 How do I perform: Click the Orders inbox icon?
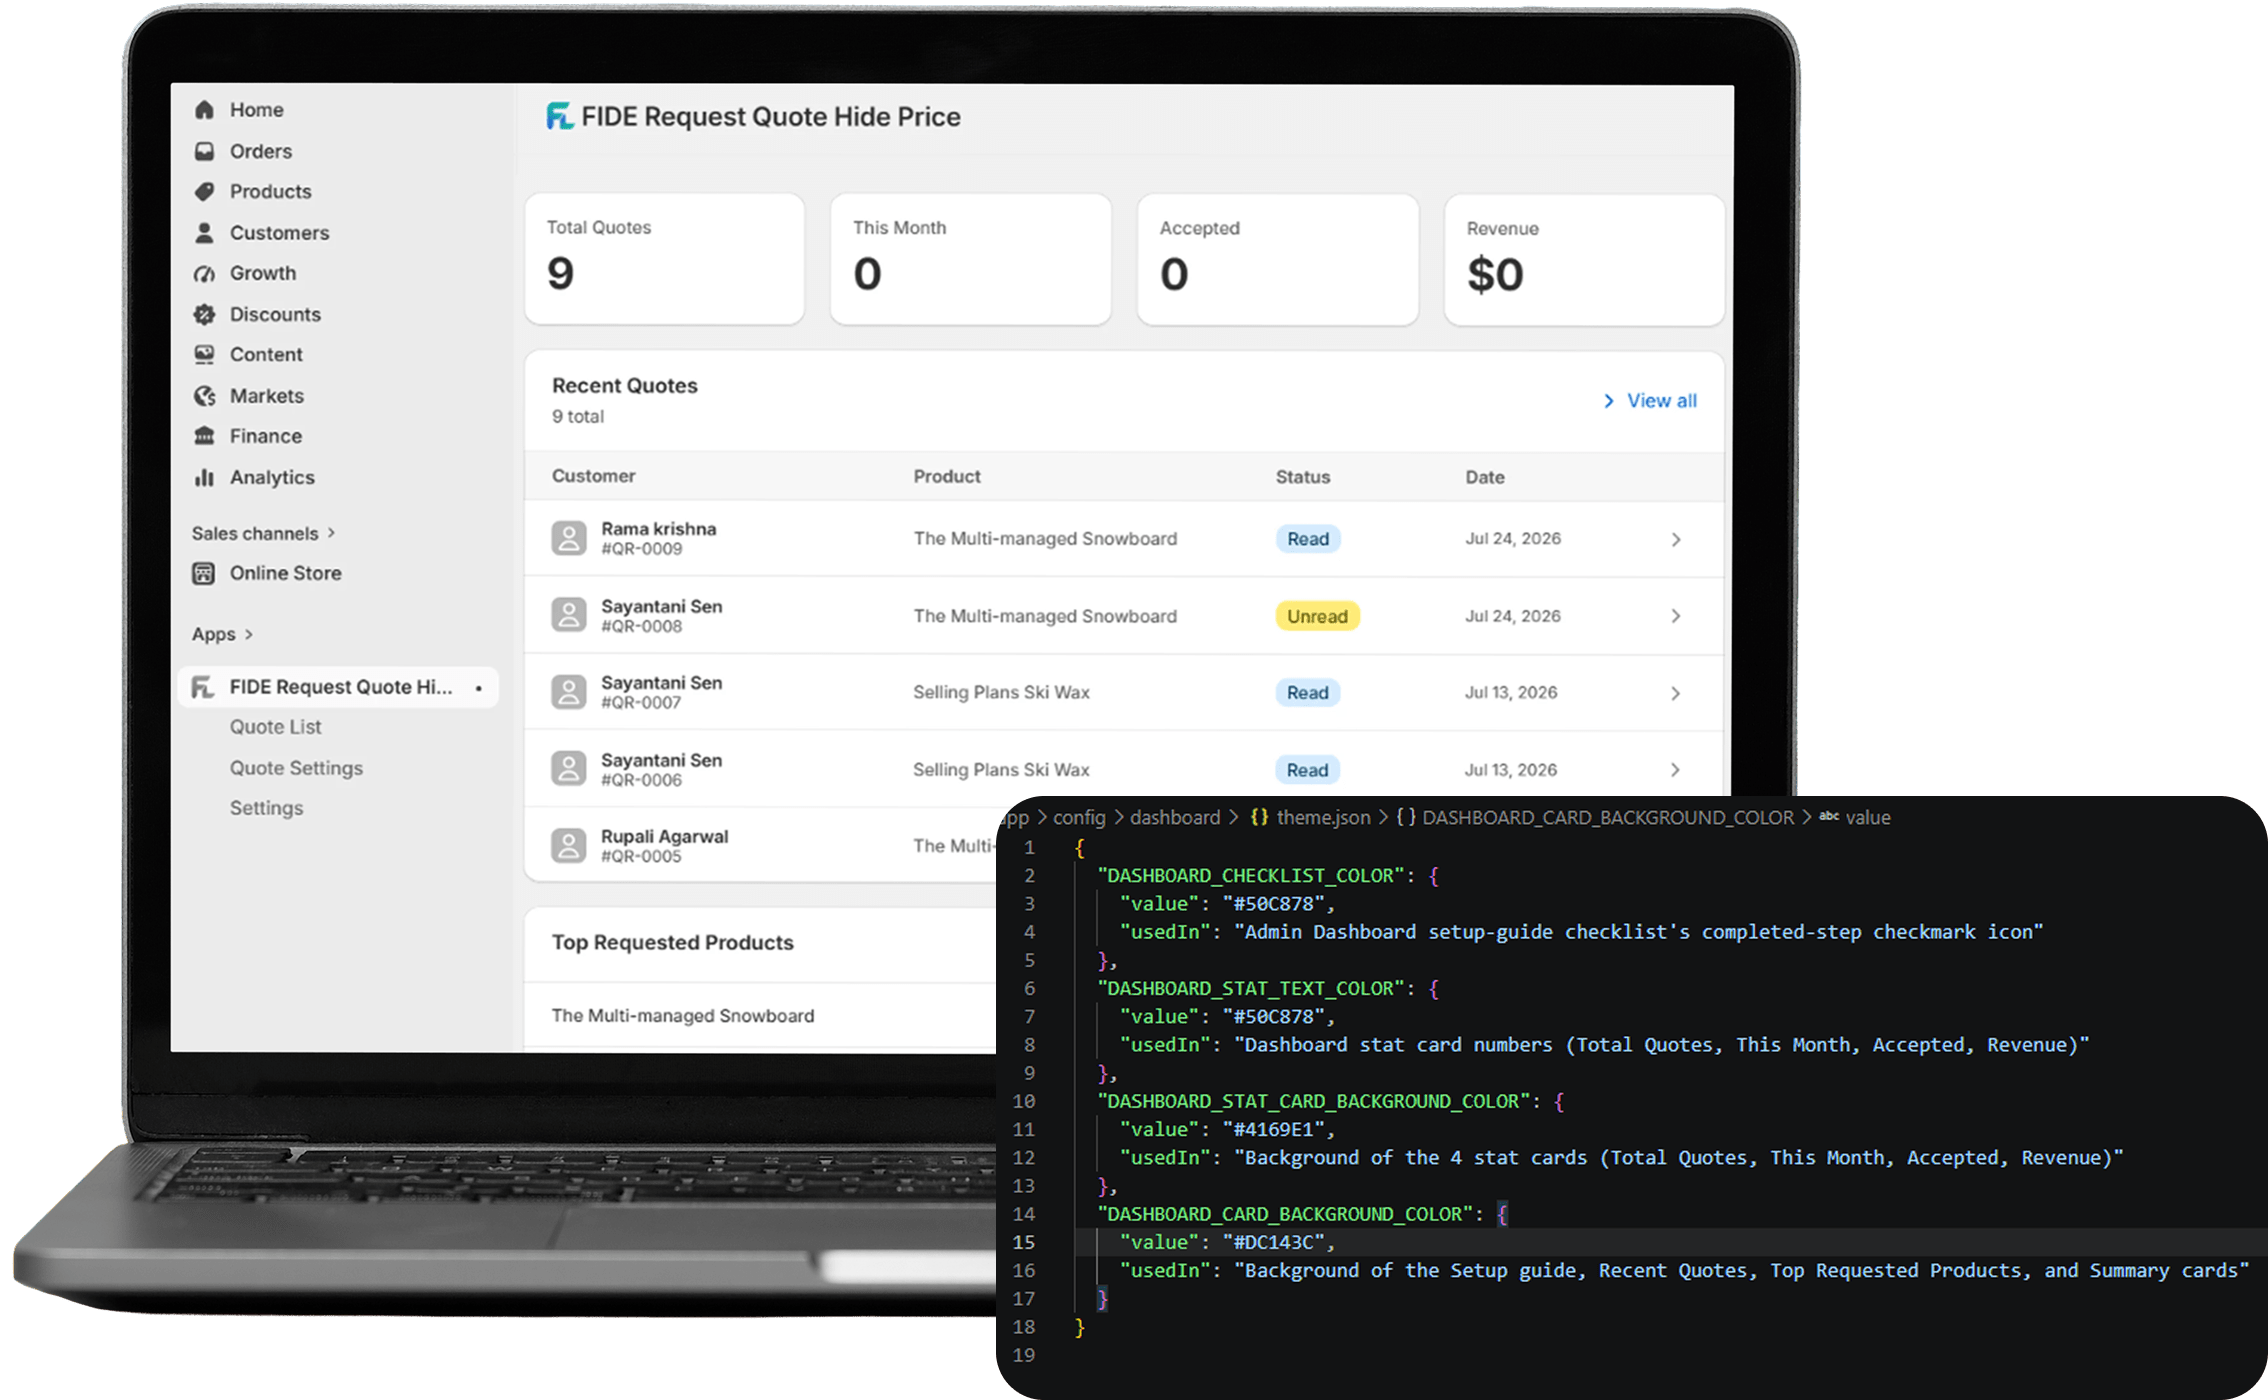[204, 151]
